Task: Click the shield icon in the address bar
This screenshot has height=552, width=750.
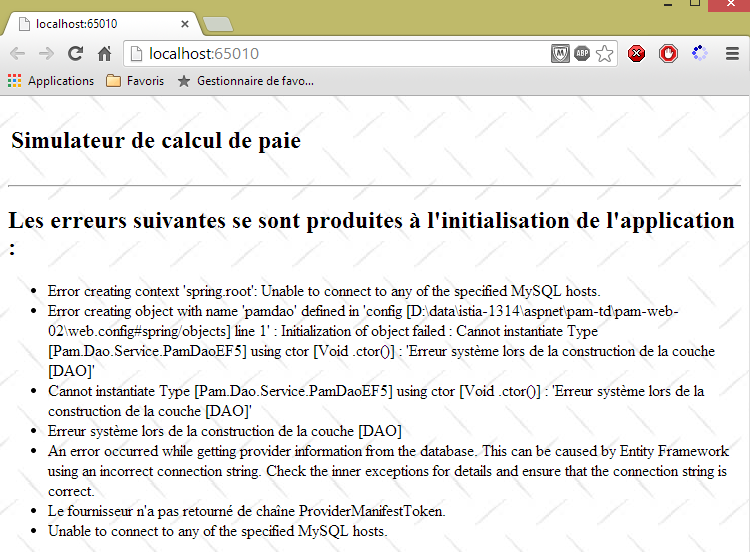Action: pyautogui.click(x=561, y=54)
